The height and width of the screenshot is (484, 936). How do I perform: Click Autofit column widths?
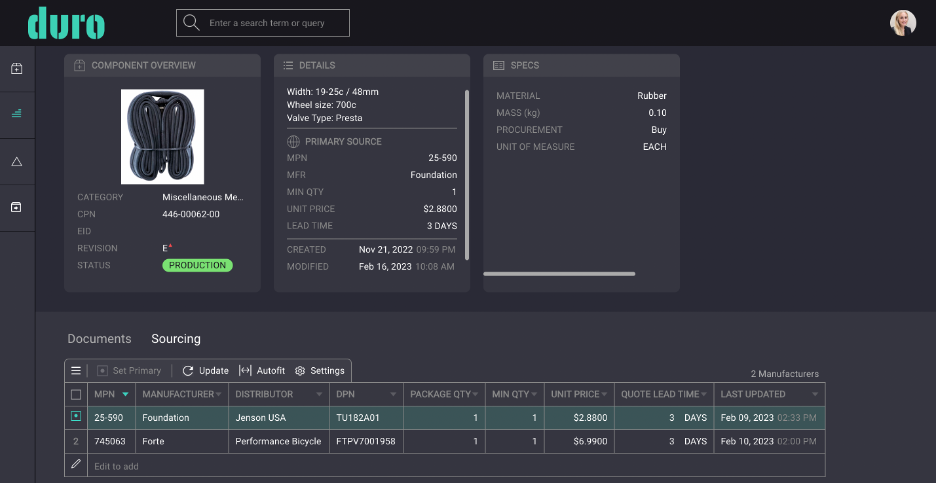point(261,371)
